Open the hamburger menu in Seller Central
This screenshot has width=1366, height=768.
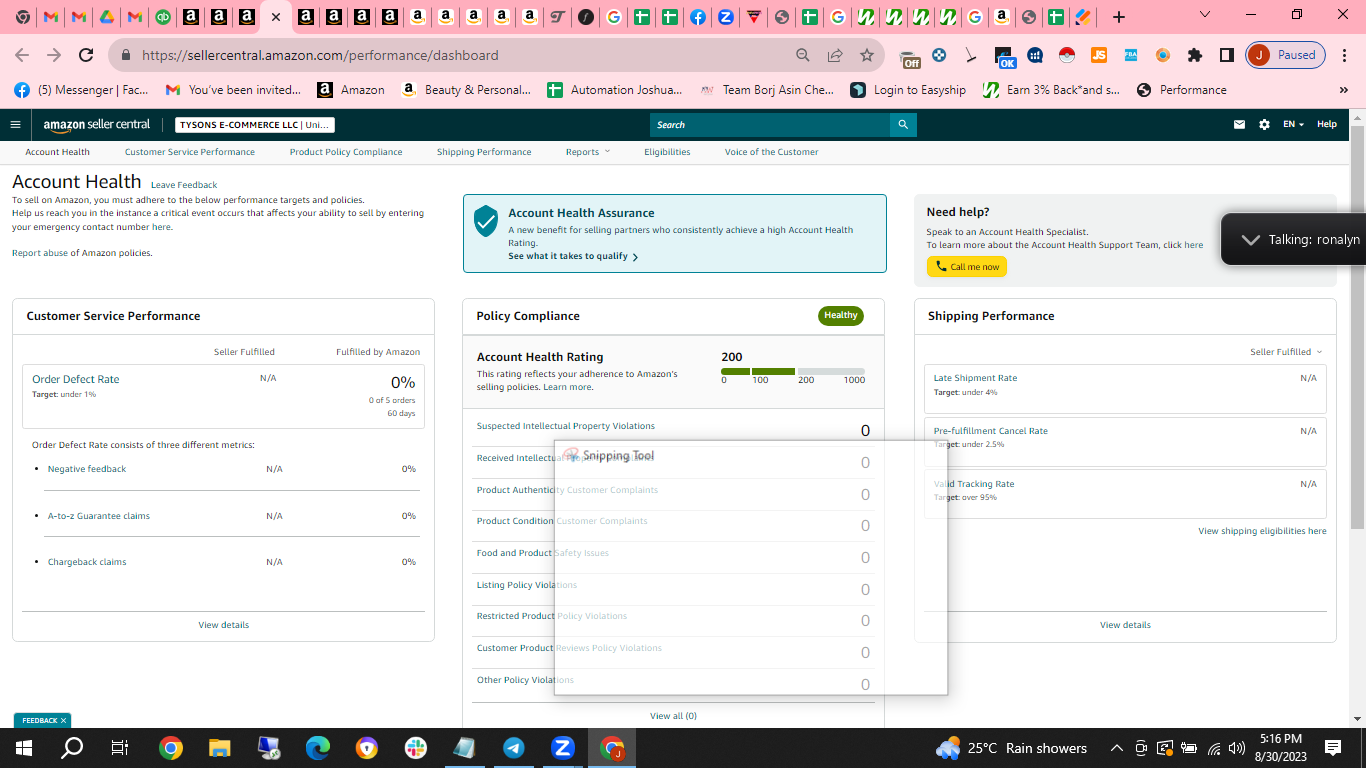15,125
